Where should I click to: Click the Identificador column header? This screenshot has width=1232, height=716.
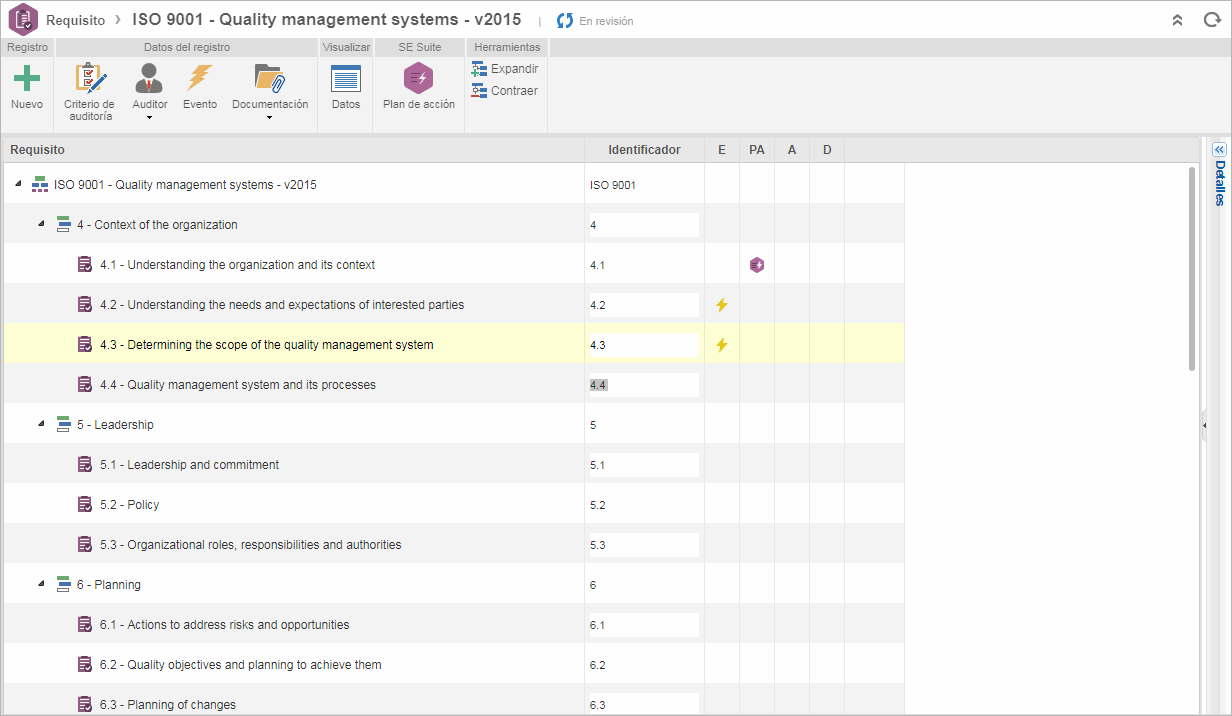click(644, 150)
